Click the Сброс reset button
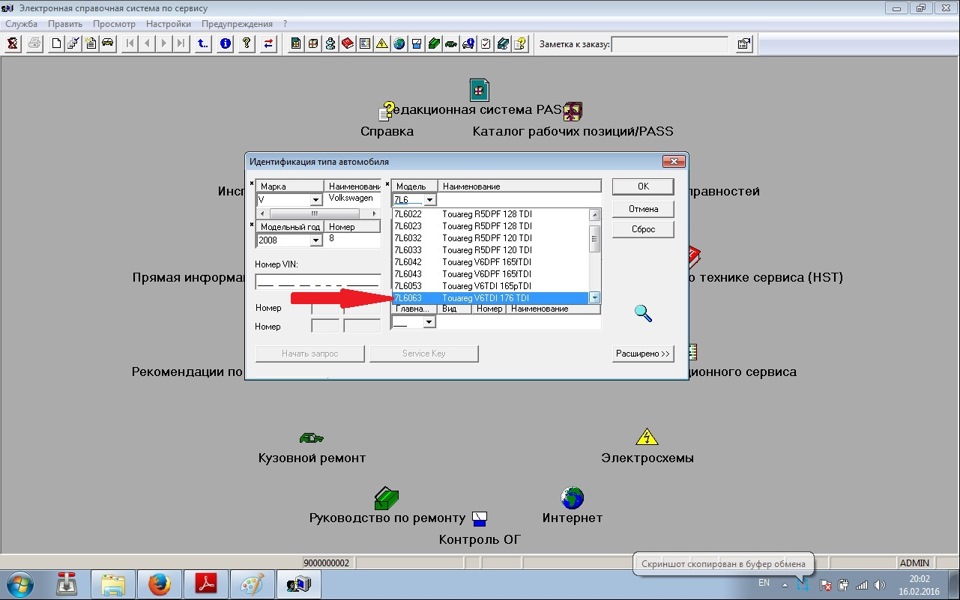This screenshot has width=960, height=600. pyautogui.click(x=643, y=229)
